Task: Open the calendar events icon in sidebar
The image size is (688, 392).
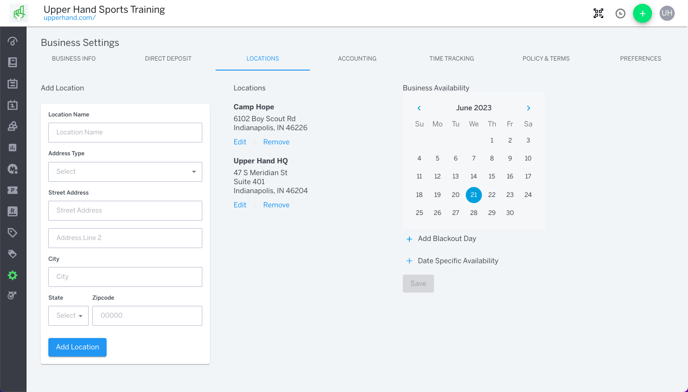Action: pyautogui.click(x=13, y=83)
